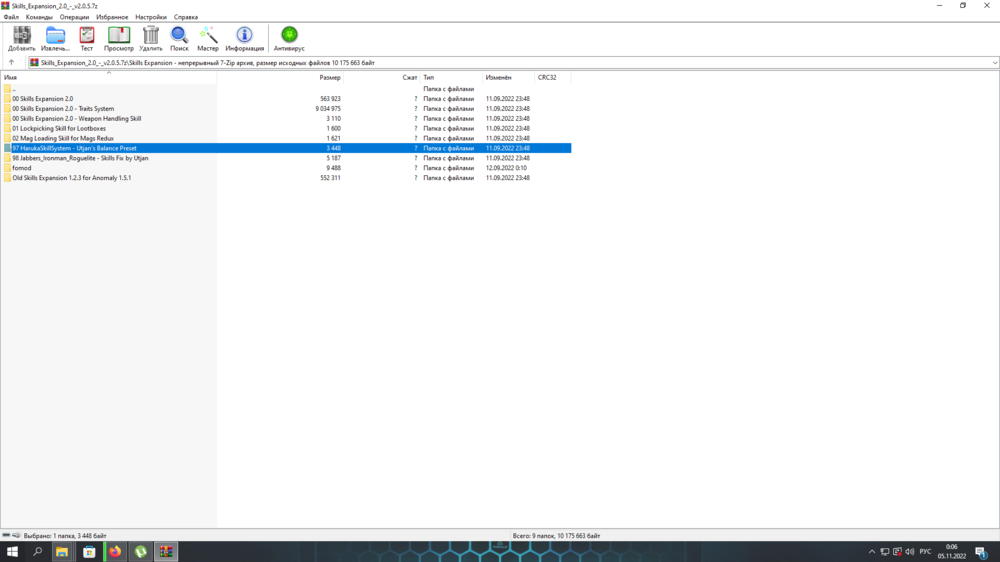Select 02 Mag Loading Skill for Mags Redux
Image resolution: width=1000 pixels, height=562 pixels.
[286, 138]
